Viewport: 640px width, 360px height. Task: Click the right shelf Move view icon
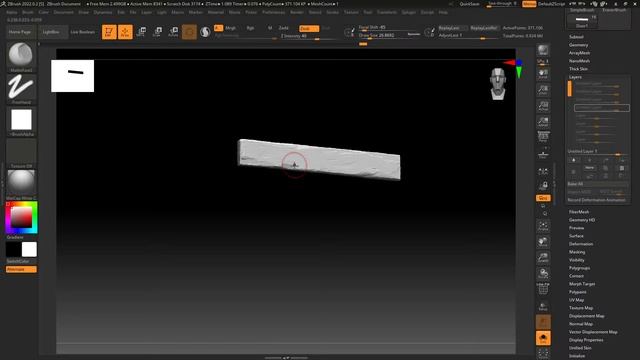pyautogui.click(x=543, y=242)
